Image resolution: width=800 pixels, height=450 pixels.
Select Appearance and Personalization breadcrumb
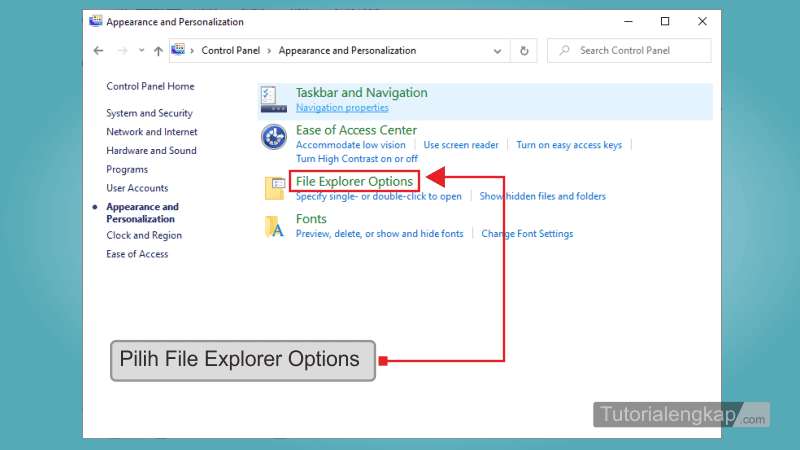click(x=347, y=51)
